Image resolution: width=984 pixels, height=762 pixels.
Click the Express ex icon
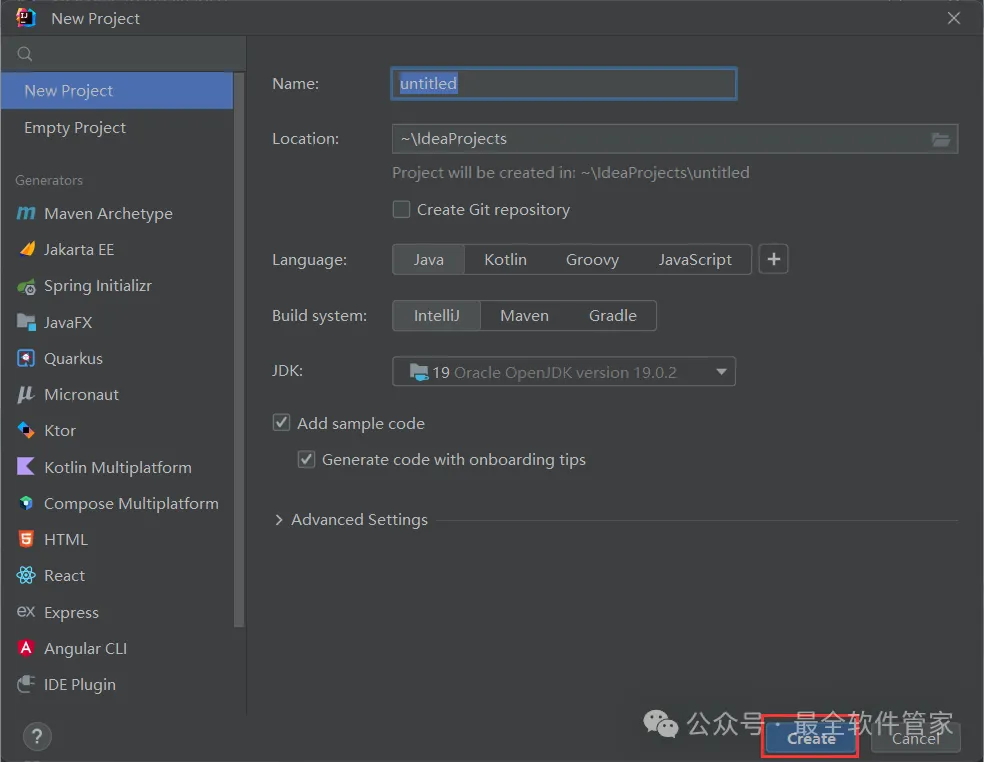(26, 611)
